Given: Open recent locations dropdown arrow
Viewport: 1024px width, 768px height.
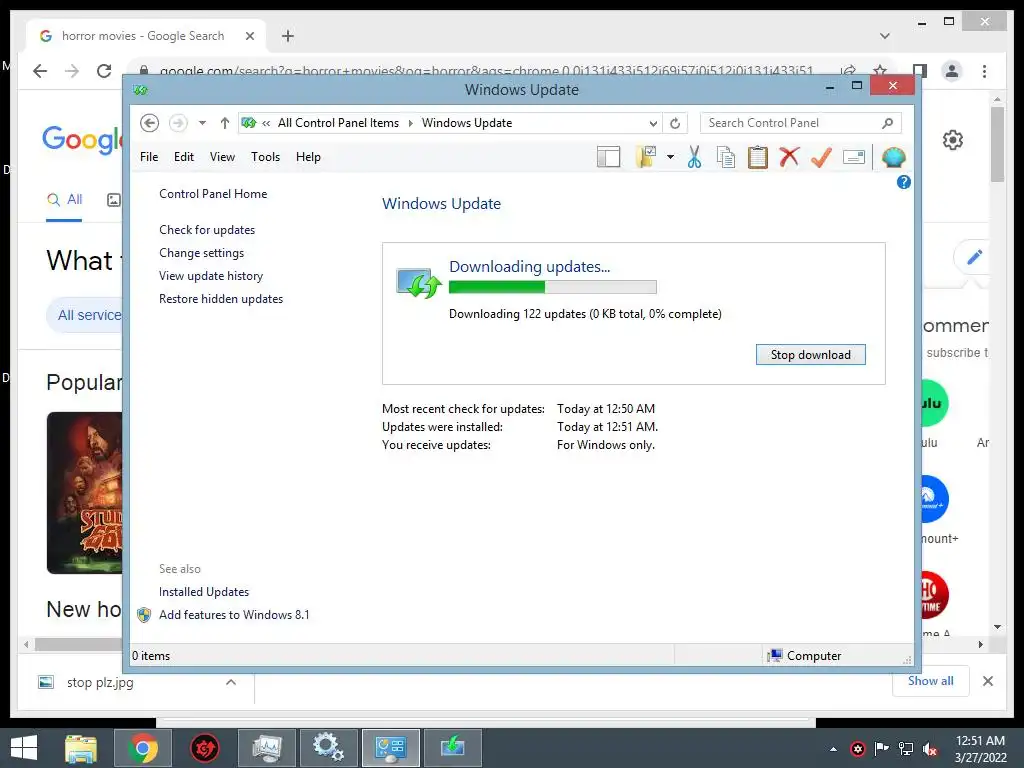Looking at the screenshot, I should coord(202,123).
